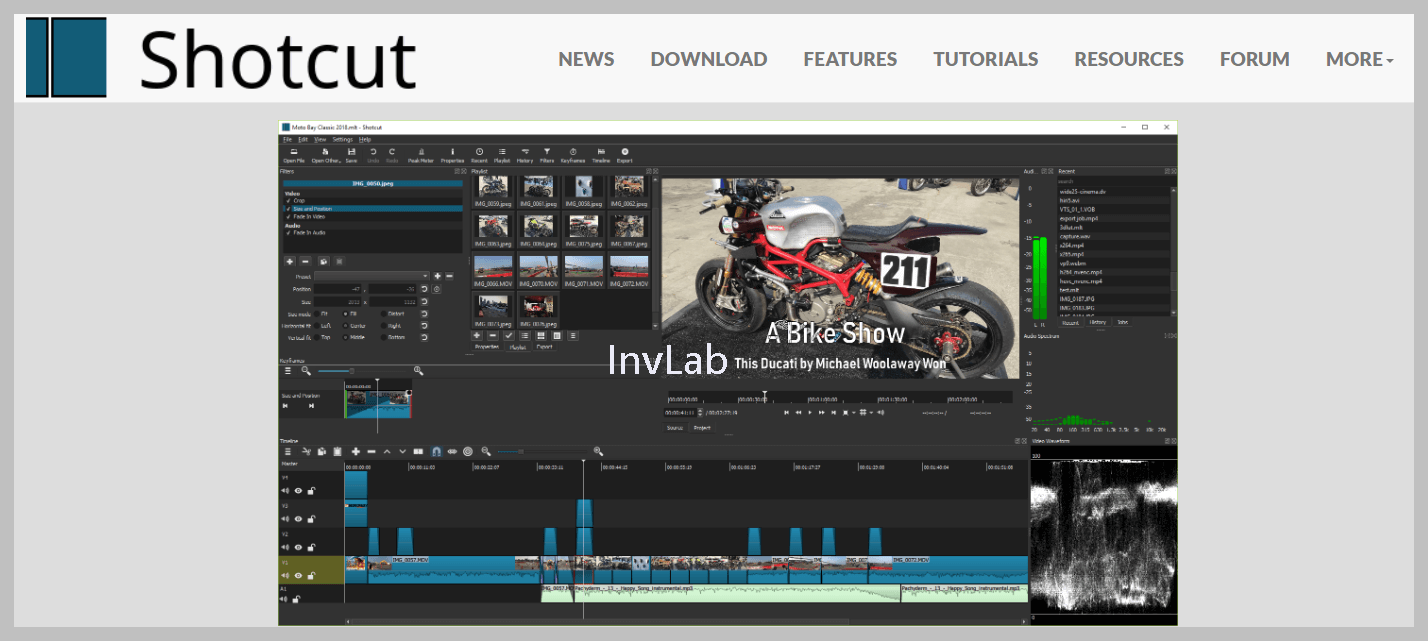Select the Bottom vertical fit radio button
The image size is (1428, 641).
pos(384,337)
